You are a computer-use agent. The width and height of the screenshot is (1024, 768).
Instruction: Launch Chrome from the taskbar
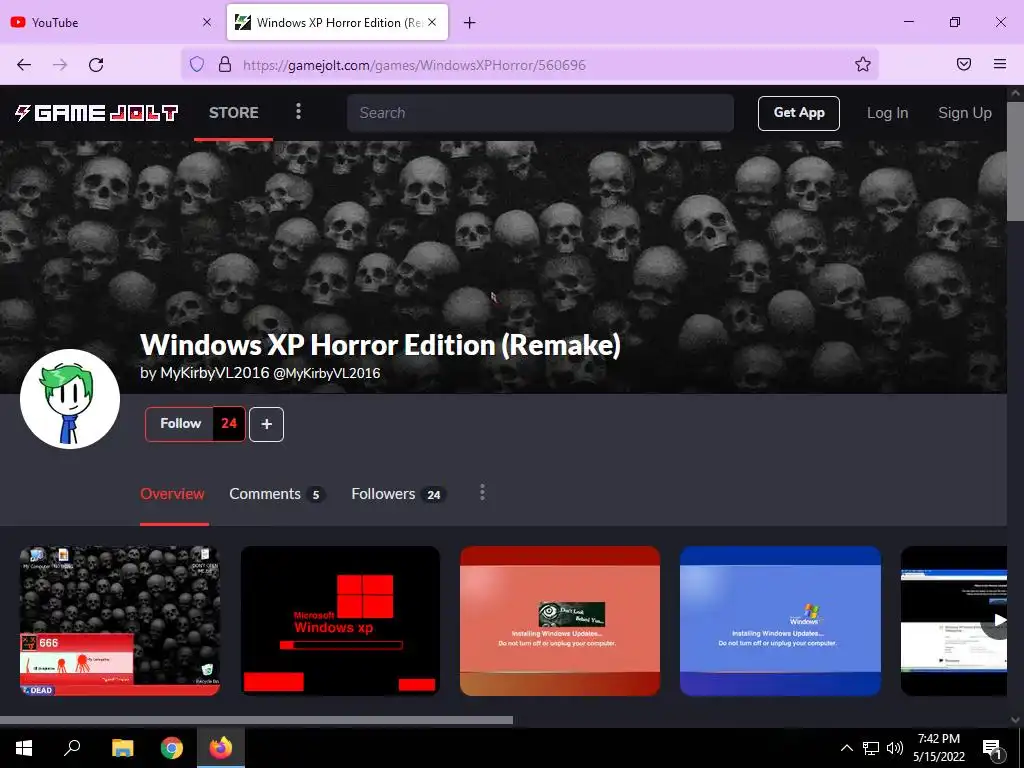172,748
